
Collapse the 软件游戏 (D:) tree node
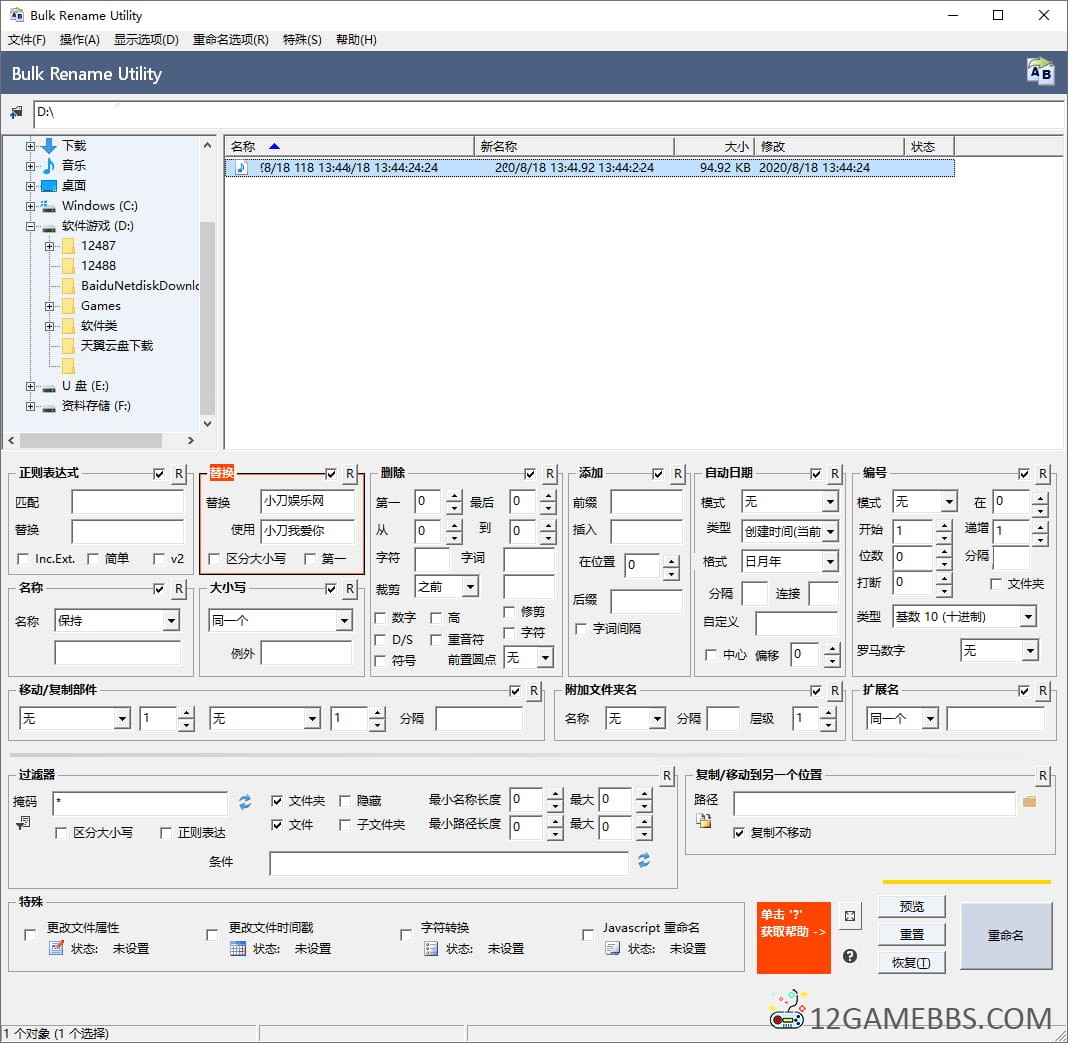(31, 226)
